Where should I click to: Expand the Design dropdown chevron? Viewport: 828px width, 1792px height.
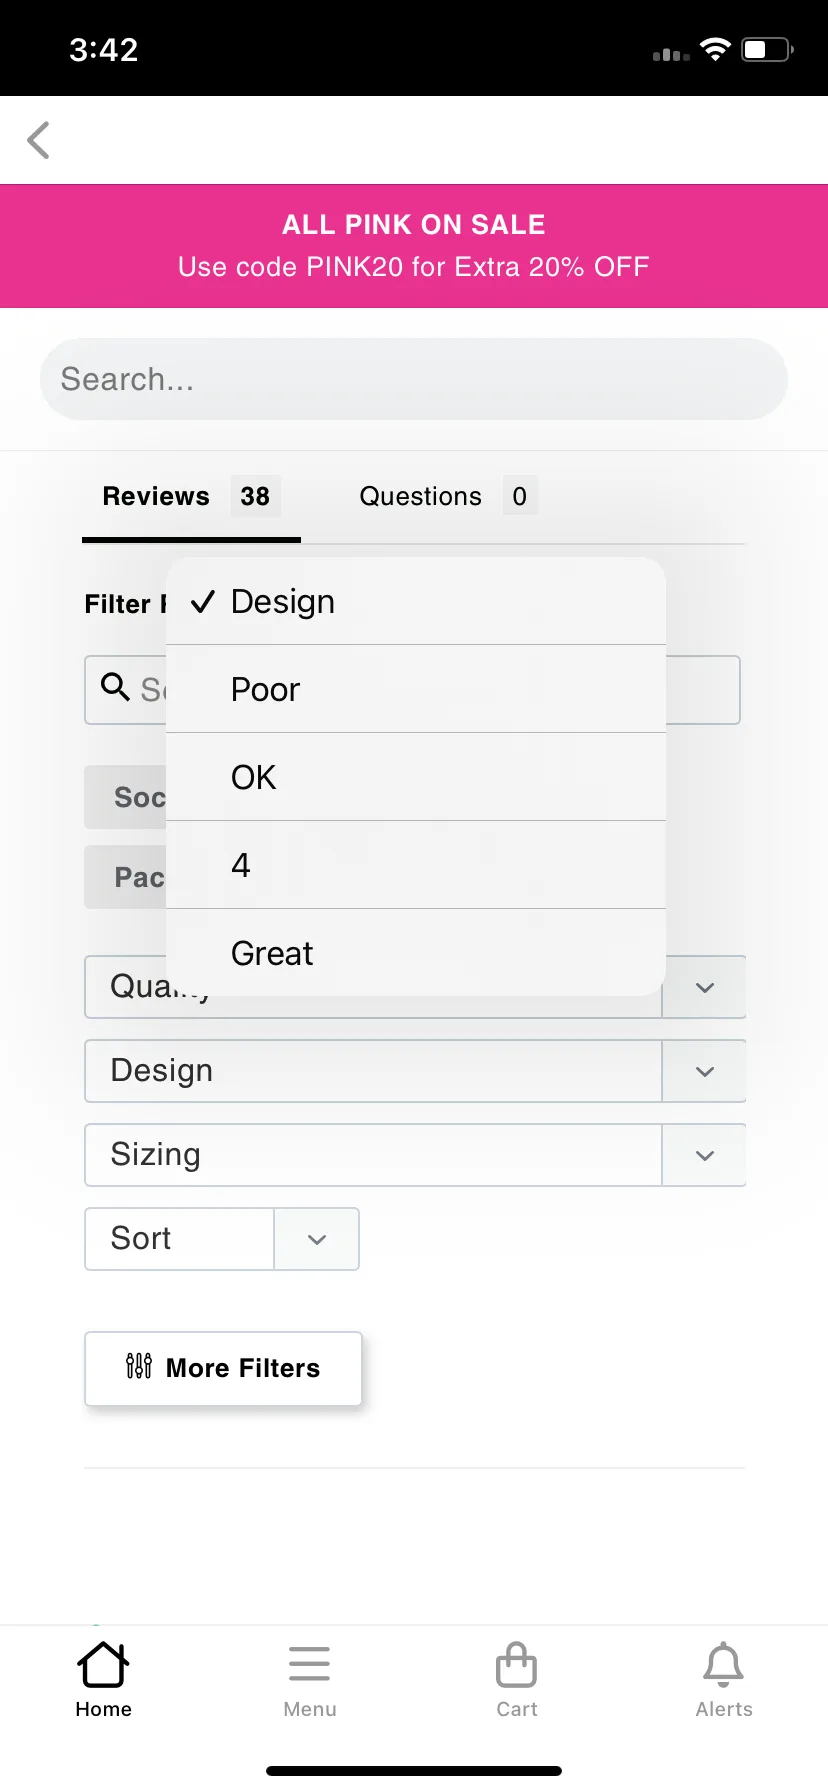(705, 1071)
